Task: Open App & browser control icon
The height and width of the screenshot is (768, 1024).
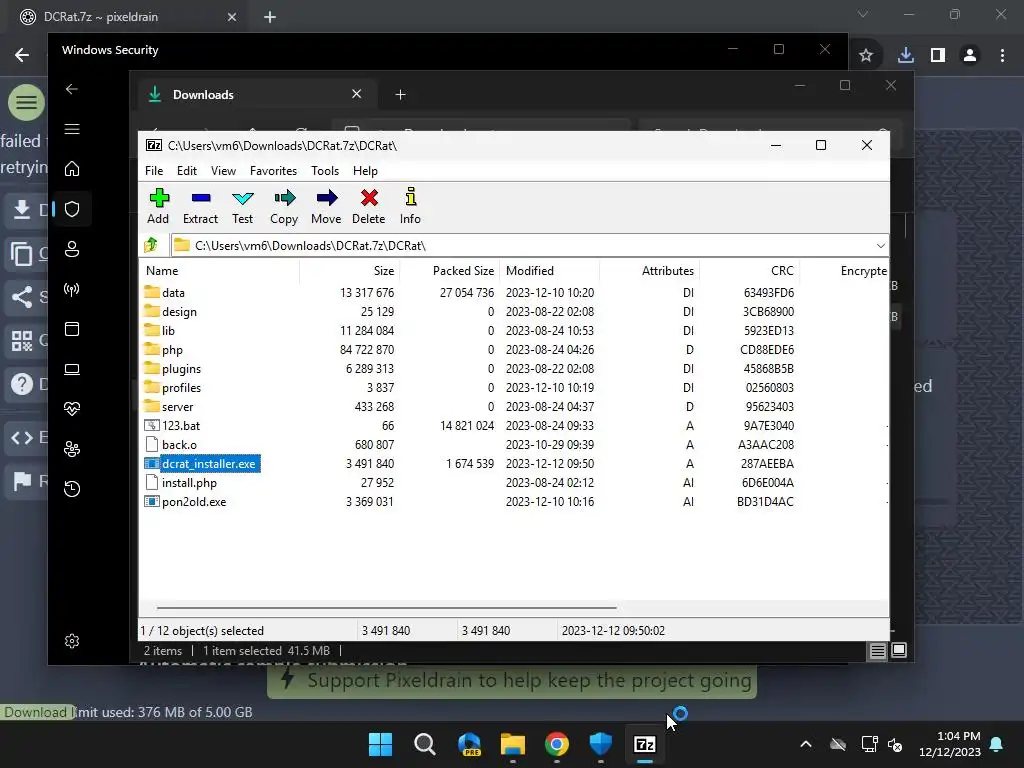Action: (72, 328)
